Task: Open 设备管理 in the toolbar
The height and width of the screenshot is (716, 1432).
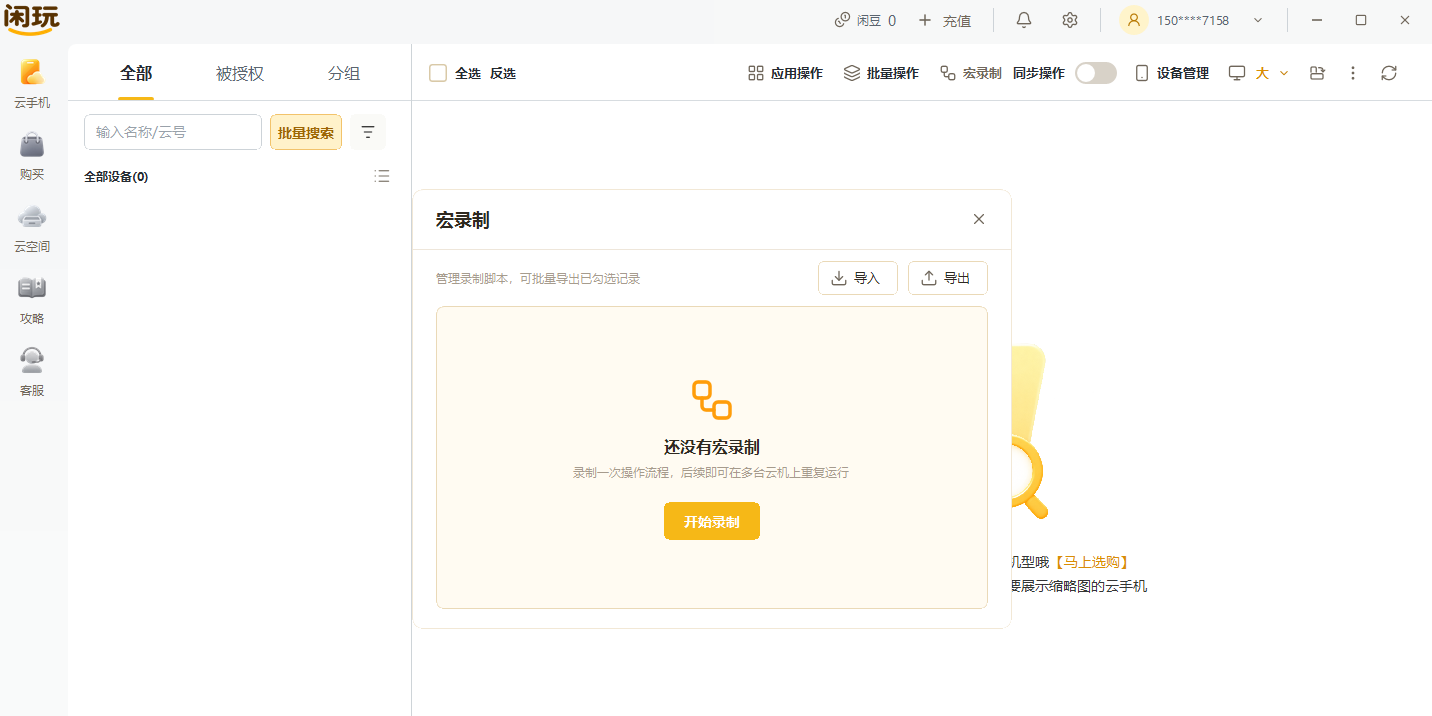Action: coord(1172,73)
